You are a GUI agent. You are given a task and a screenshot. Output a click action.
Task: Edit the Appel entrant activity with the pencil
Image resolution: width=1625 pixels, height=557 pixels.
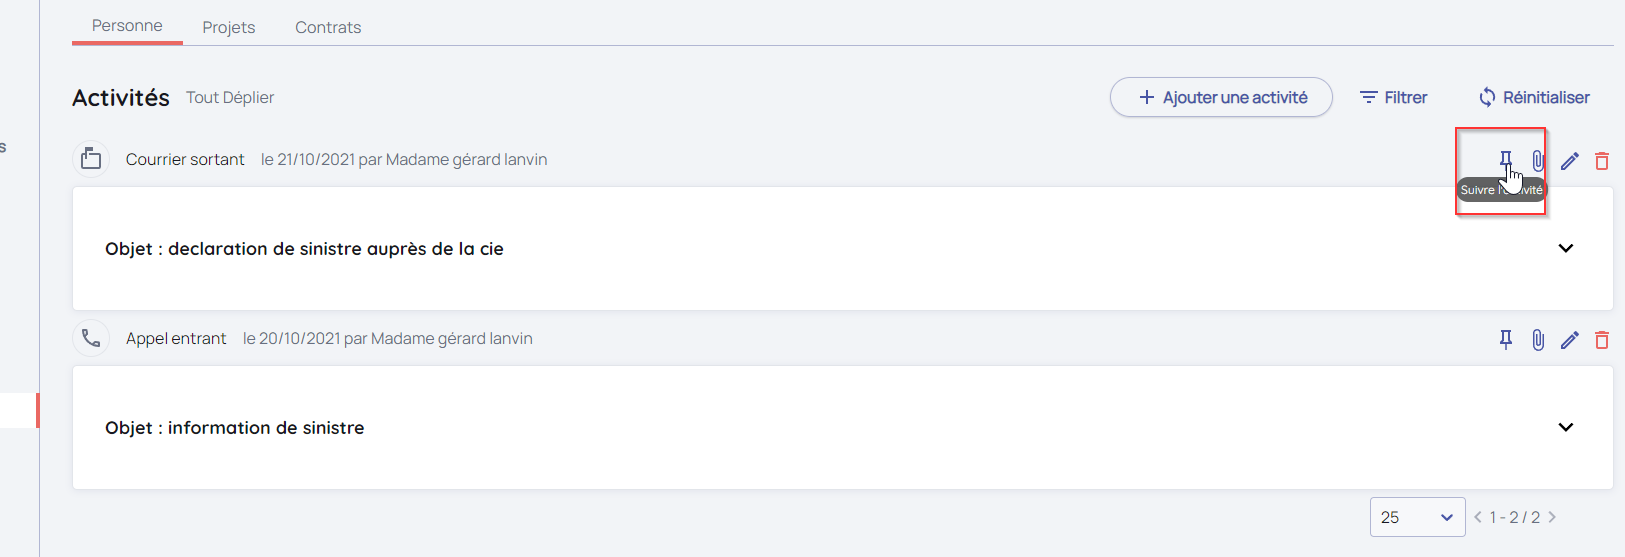click(x=1570, y=340)
